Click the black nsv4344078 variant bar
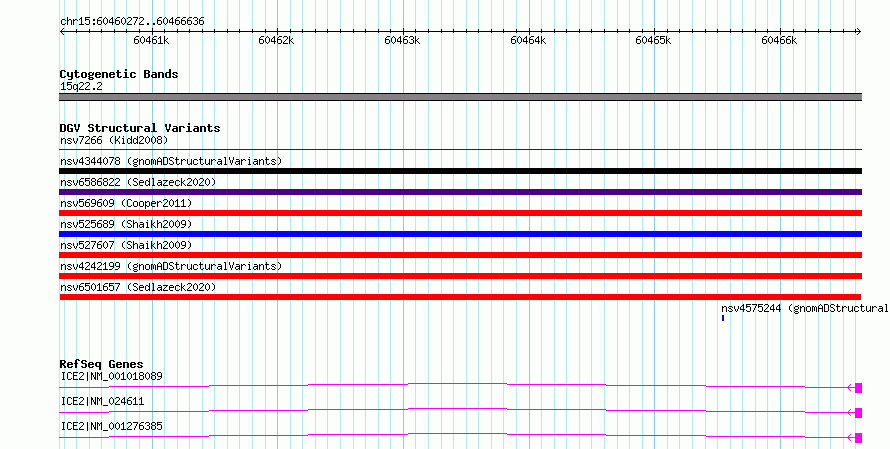 (460, 171)
